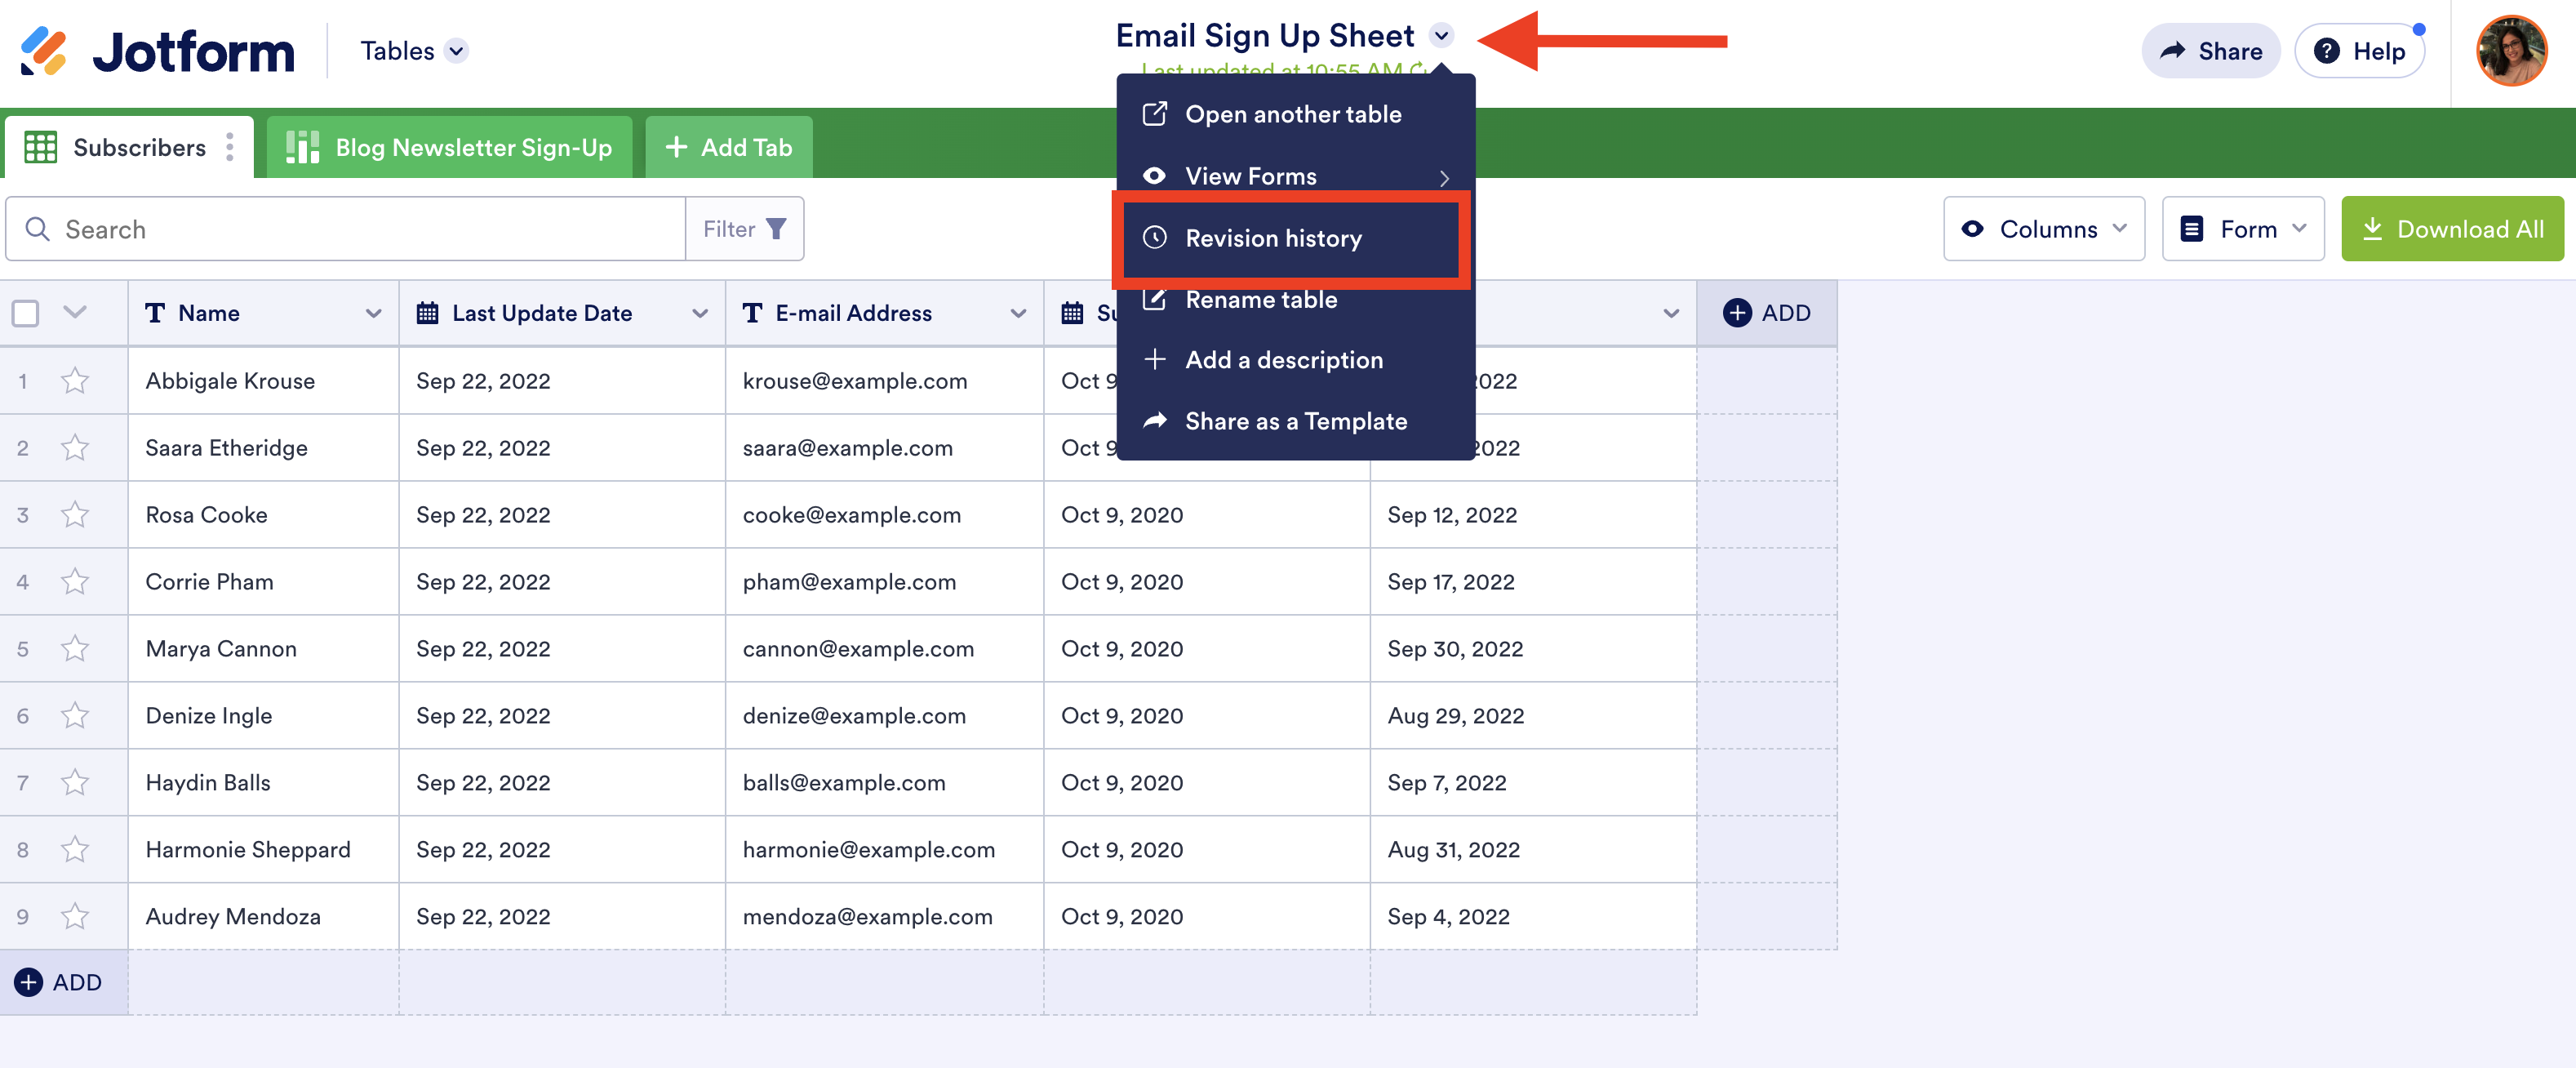The width and height of the screenshot is (2576, 1068).
Task: Open the Subscribers tab three-dot menu
Action: (230, 147)
